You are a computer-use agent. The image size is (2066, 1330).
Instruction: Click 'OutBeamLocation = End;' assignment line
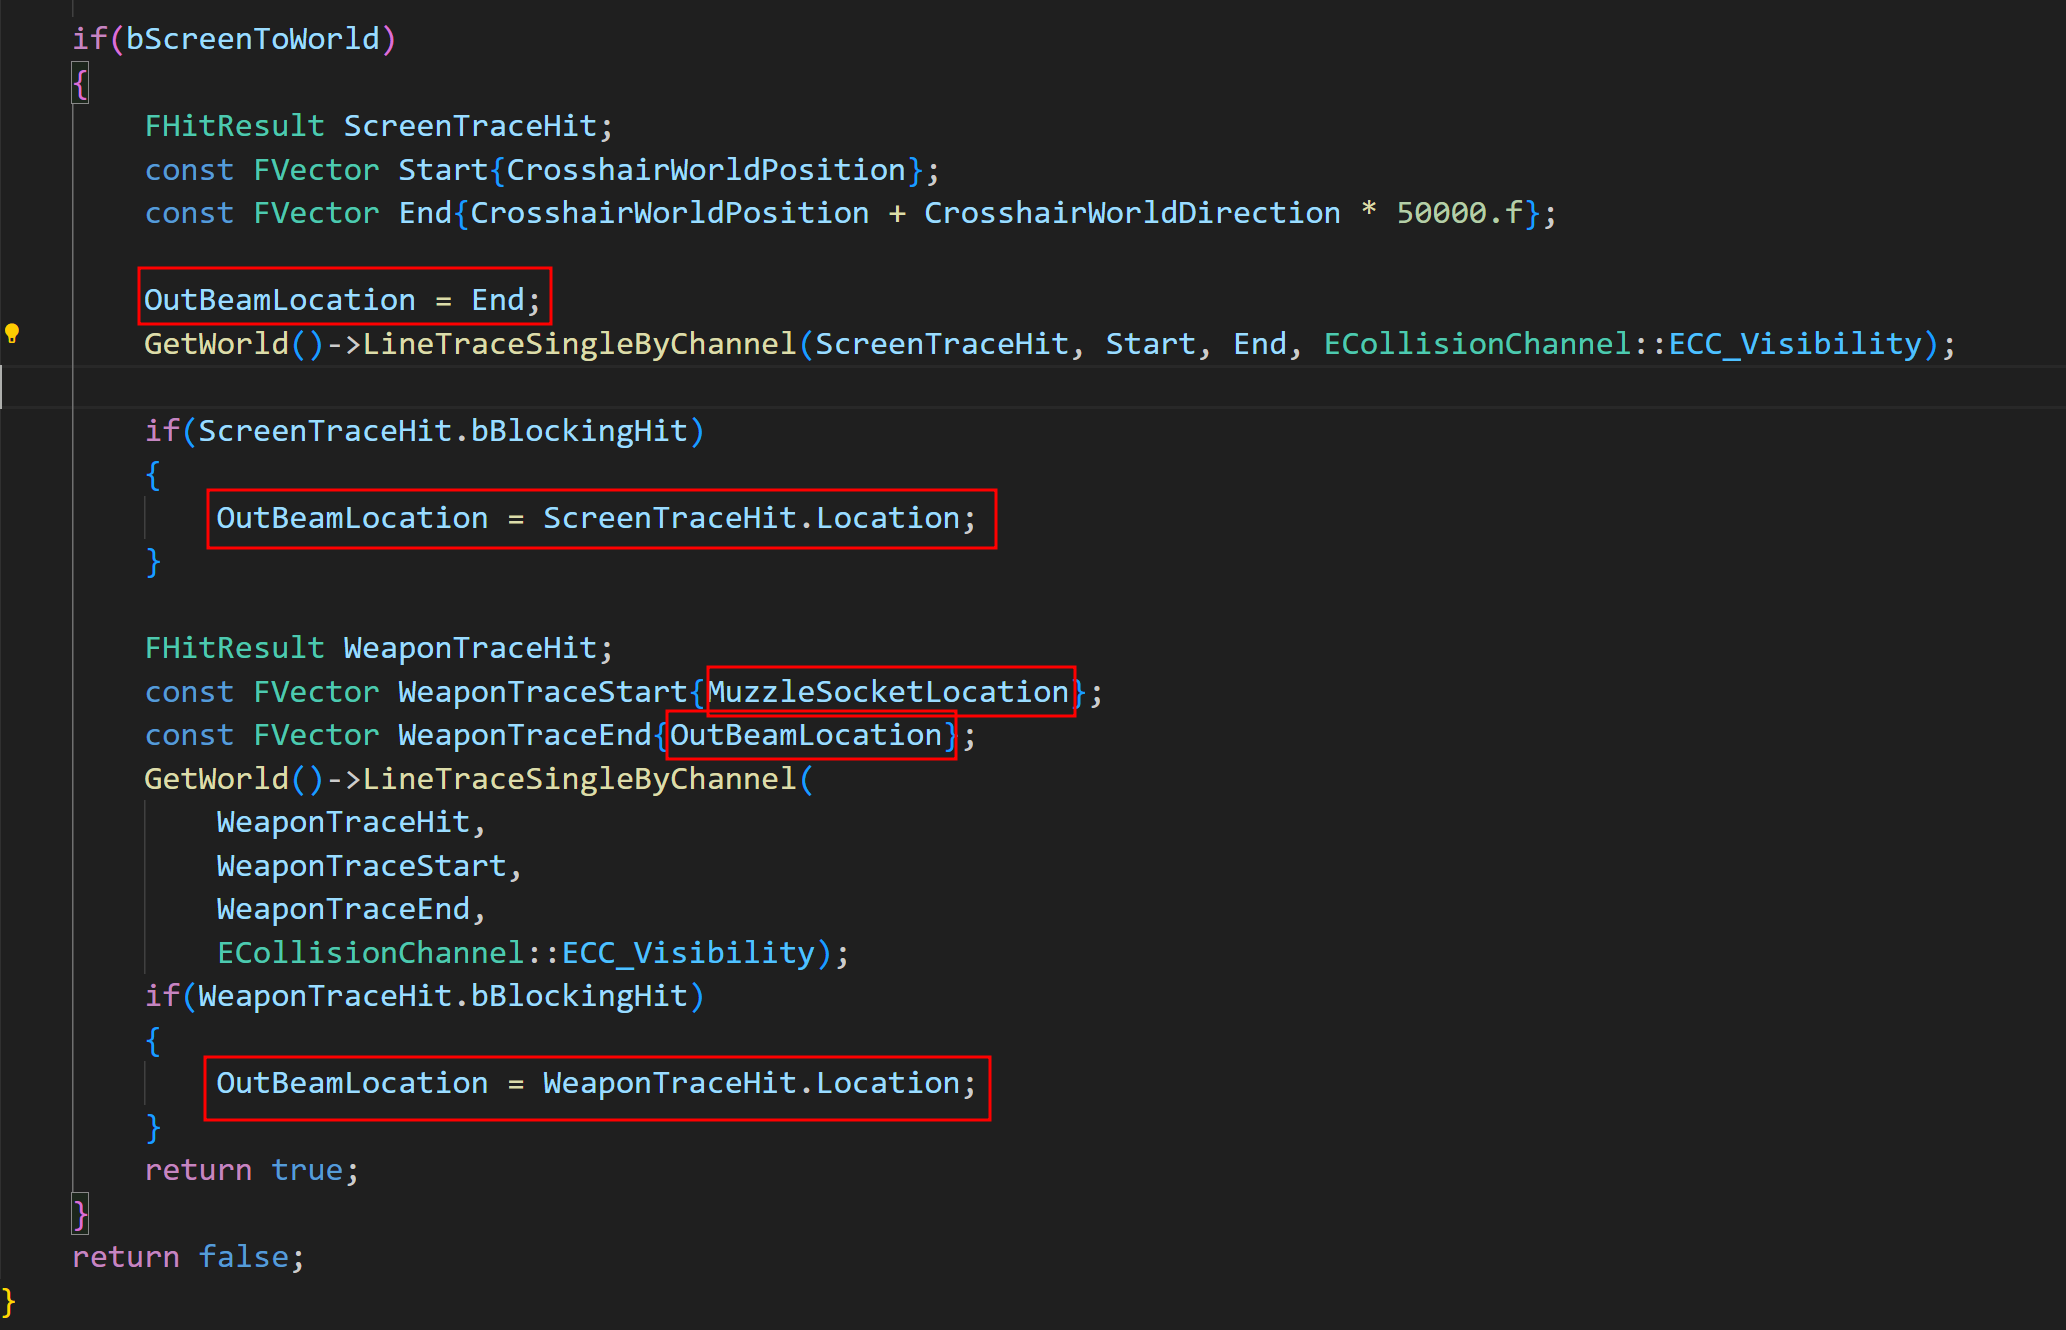[341, 300]
